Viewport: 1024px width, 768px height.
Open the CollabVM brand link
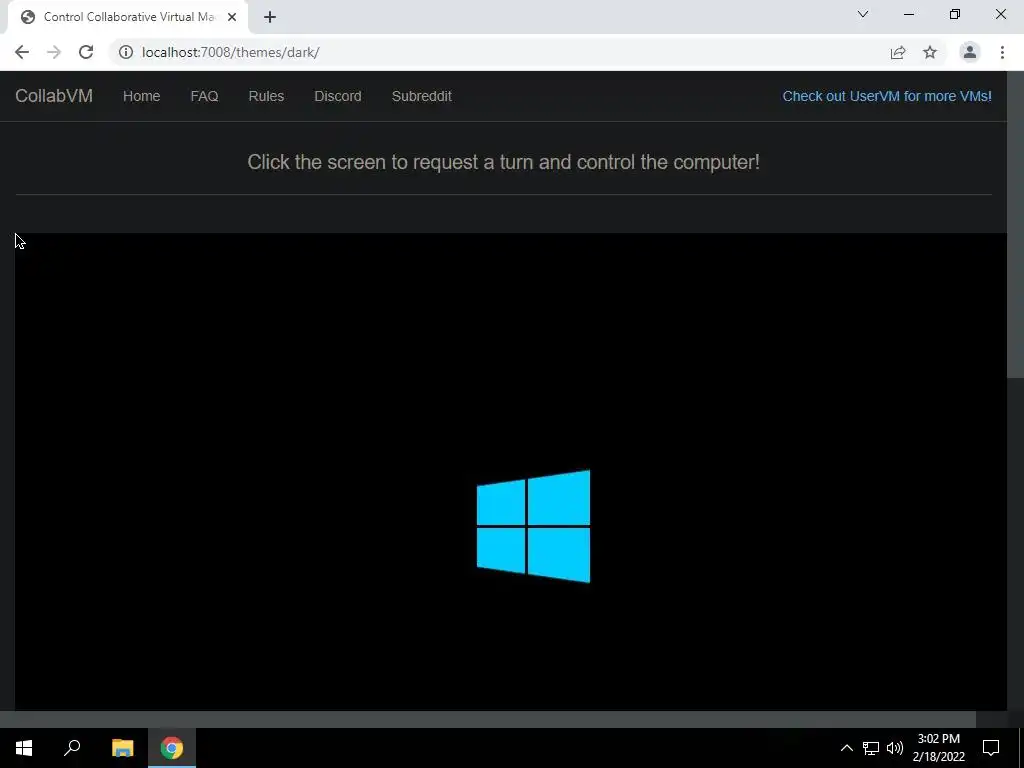(x=54, y=96)
